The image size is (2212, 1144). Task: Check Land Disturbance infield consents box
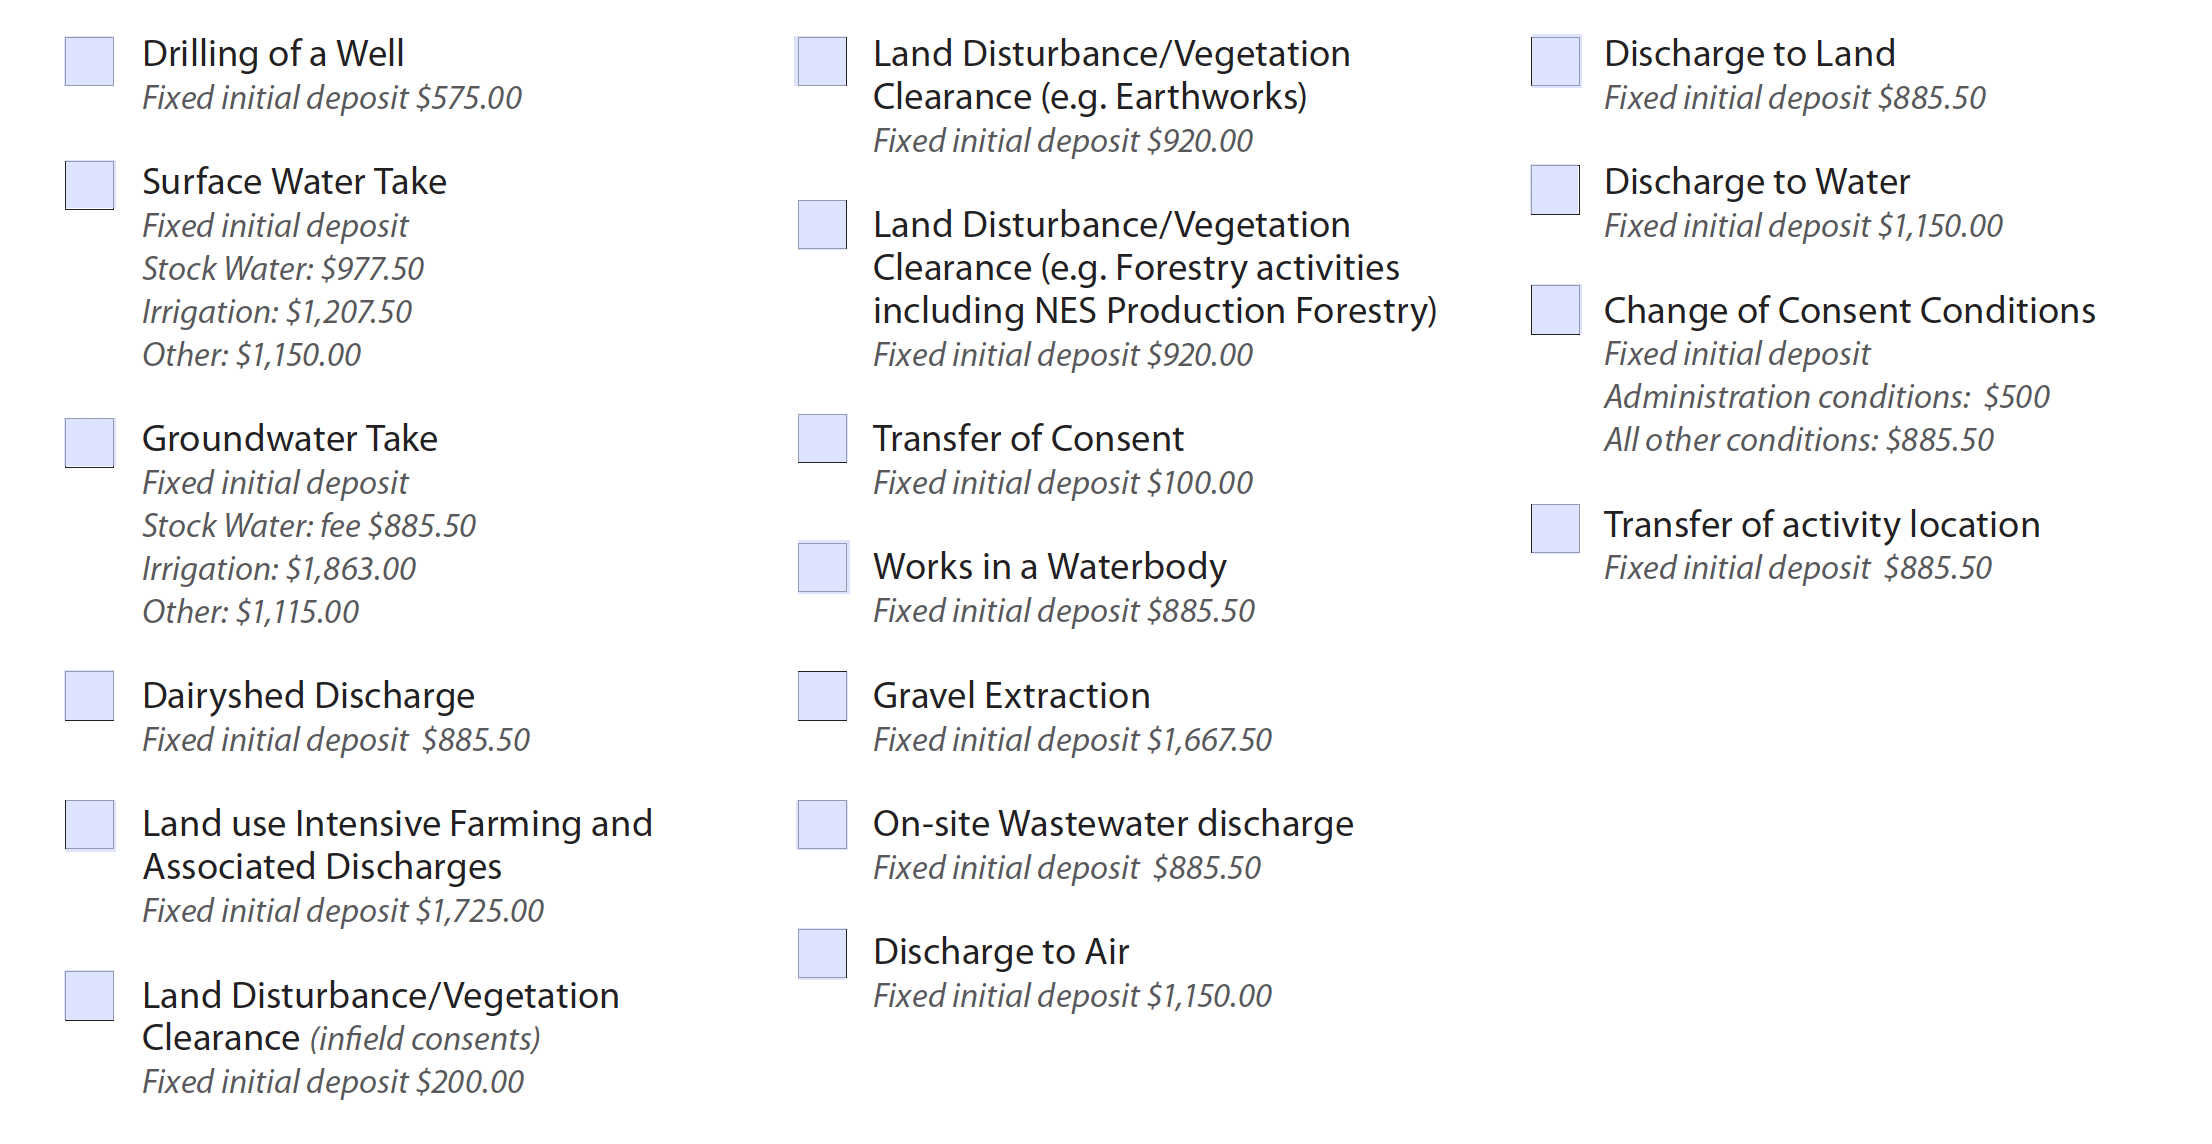[89, 996]
